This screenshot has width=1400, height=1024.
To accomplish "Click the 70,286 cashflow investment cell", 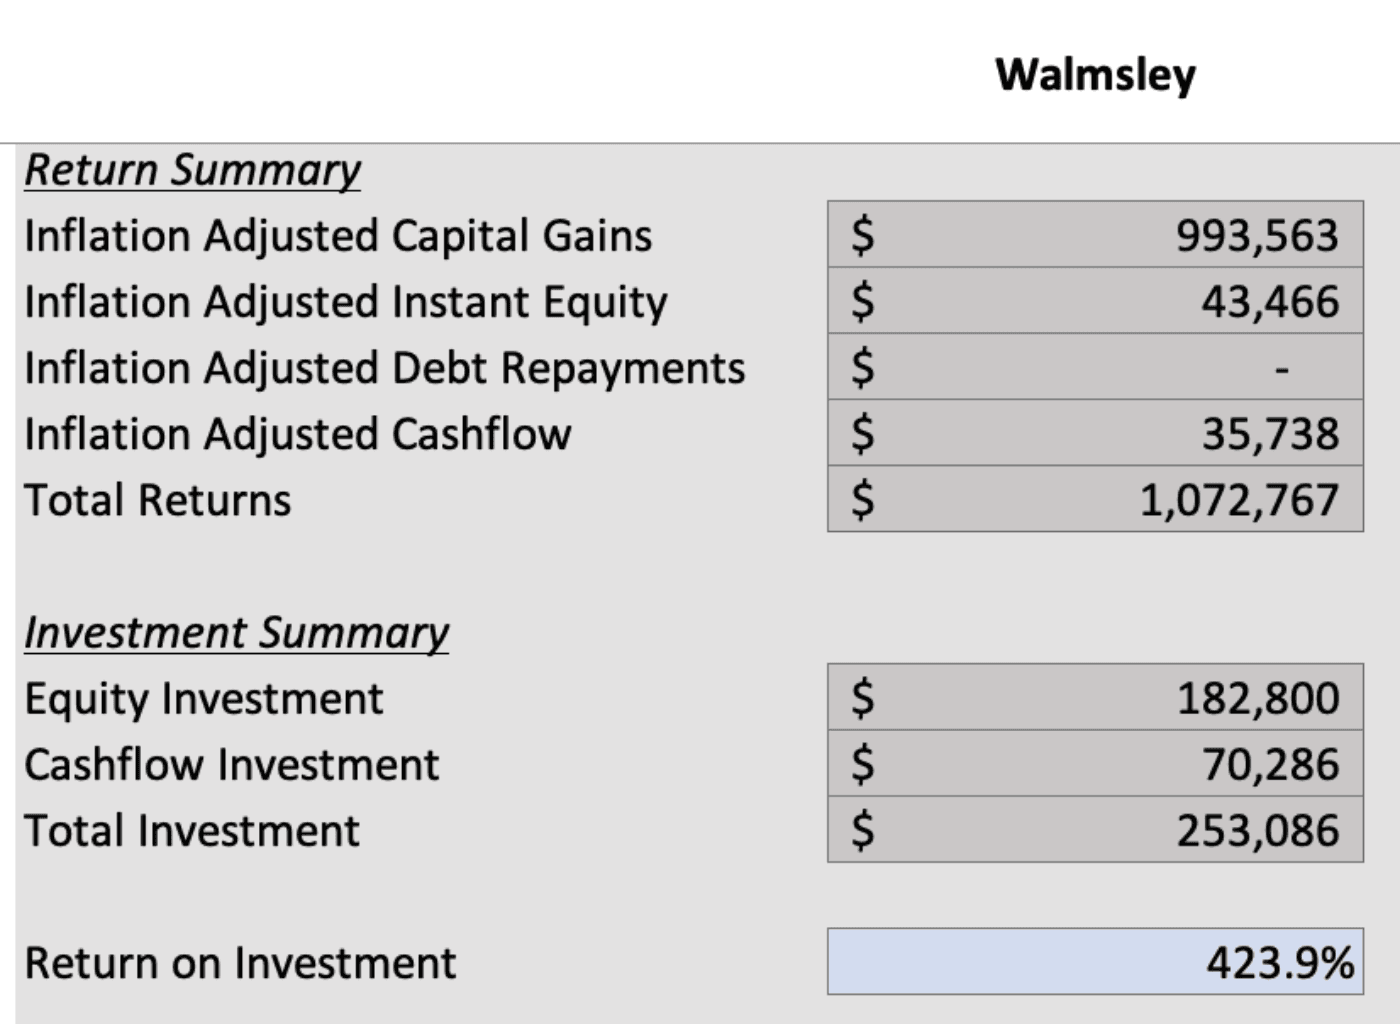I will [1095, 764].
